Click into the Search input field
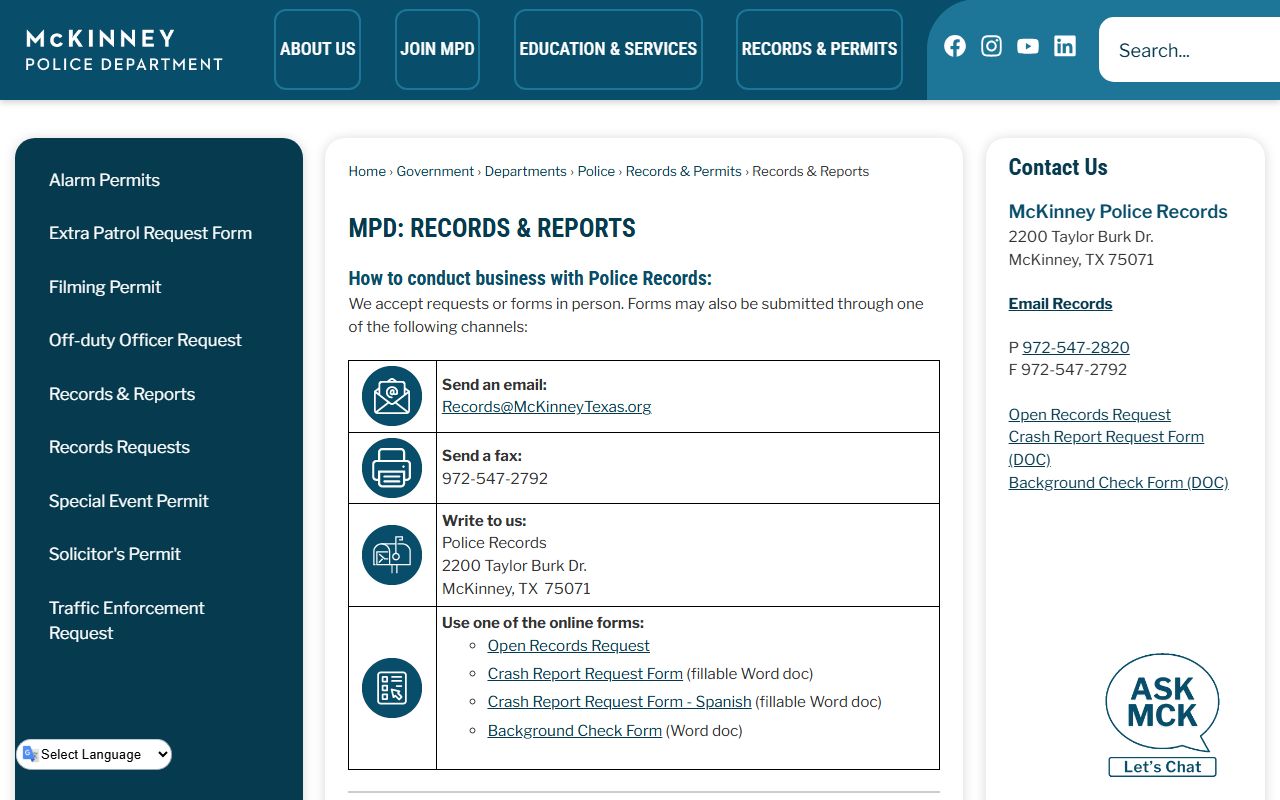The height and width of the screenshot is (800, 1280). tap(1190, 50)
